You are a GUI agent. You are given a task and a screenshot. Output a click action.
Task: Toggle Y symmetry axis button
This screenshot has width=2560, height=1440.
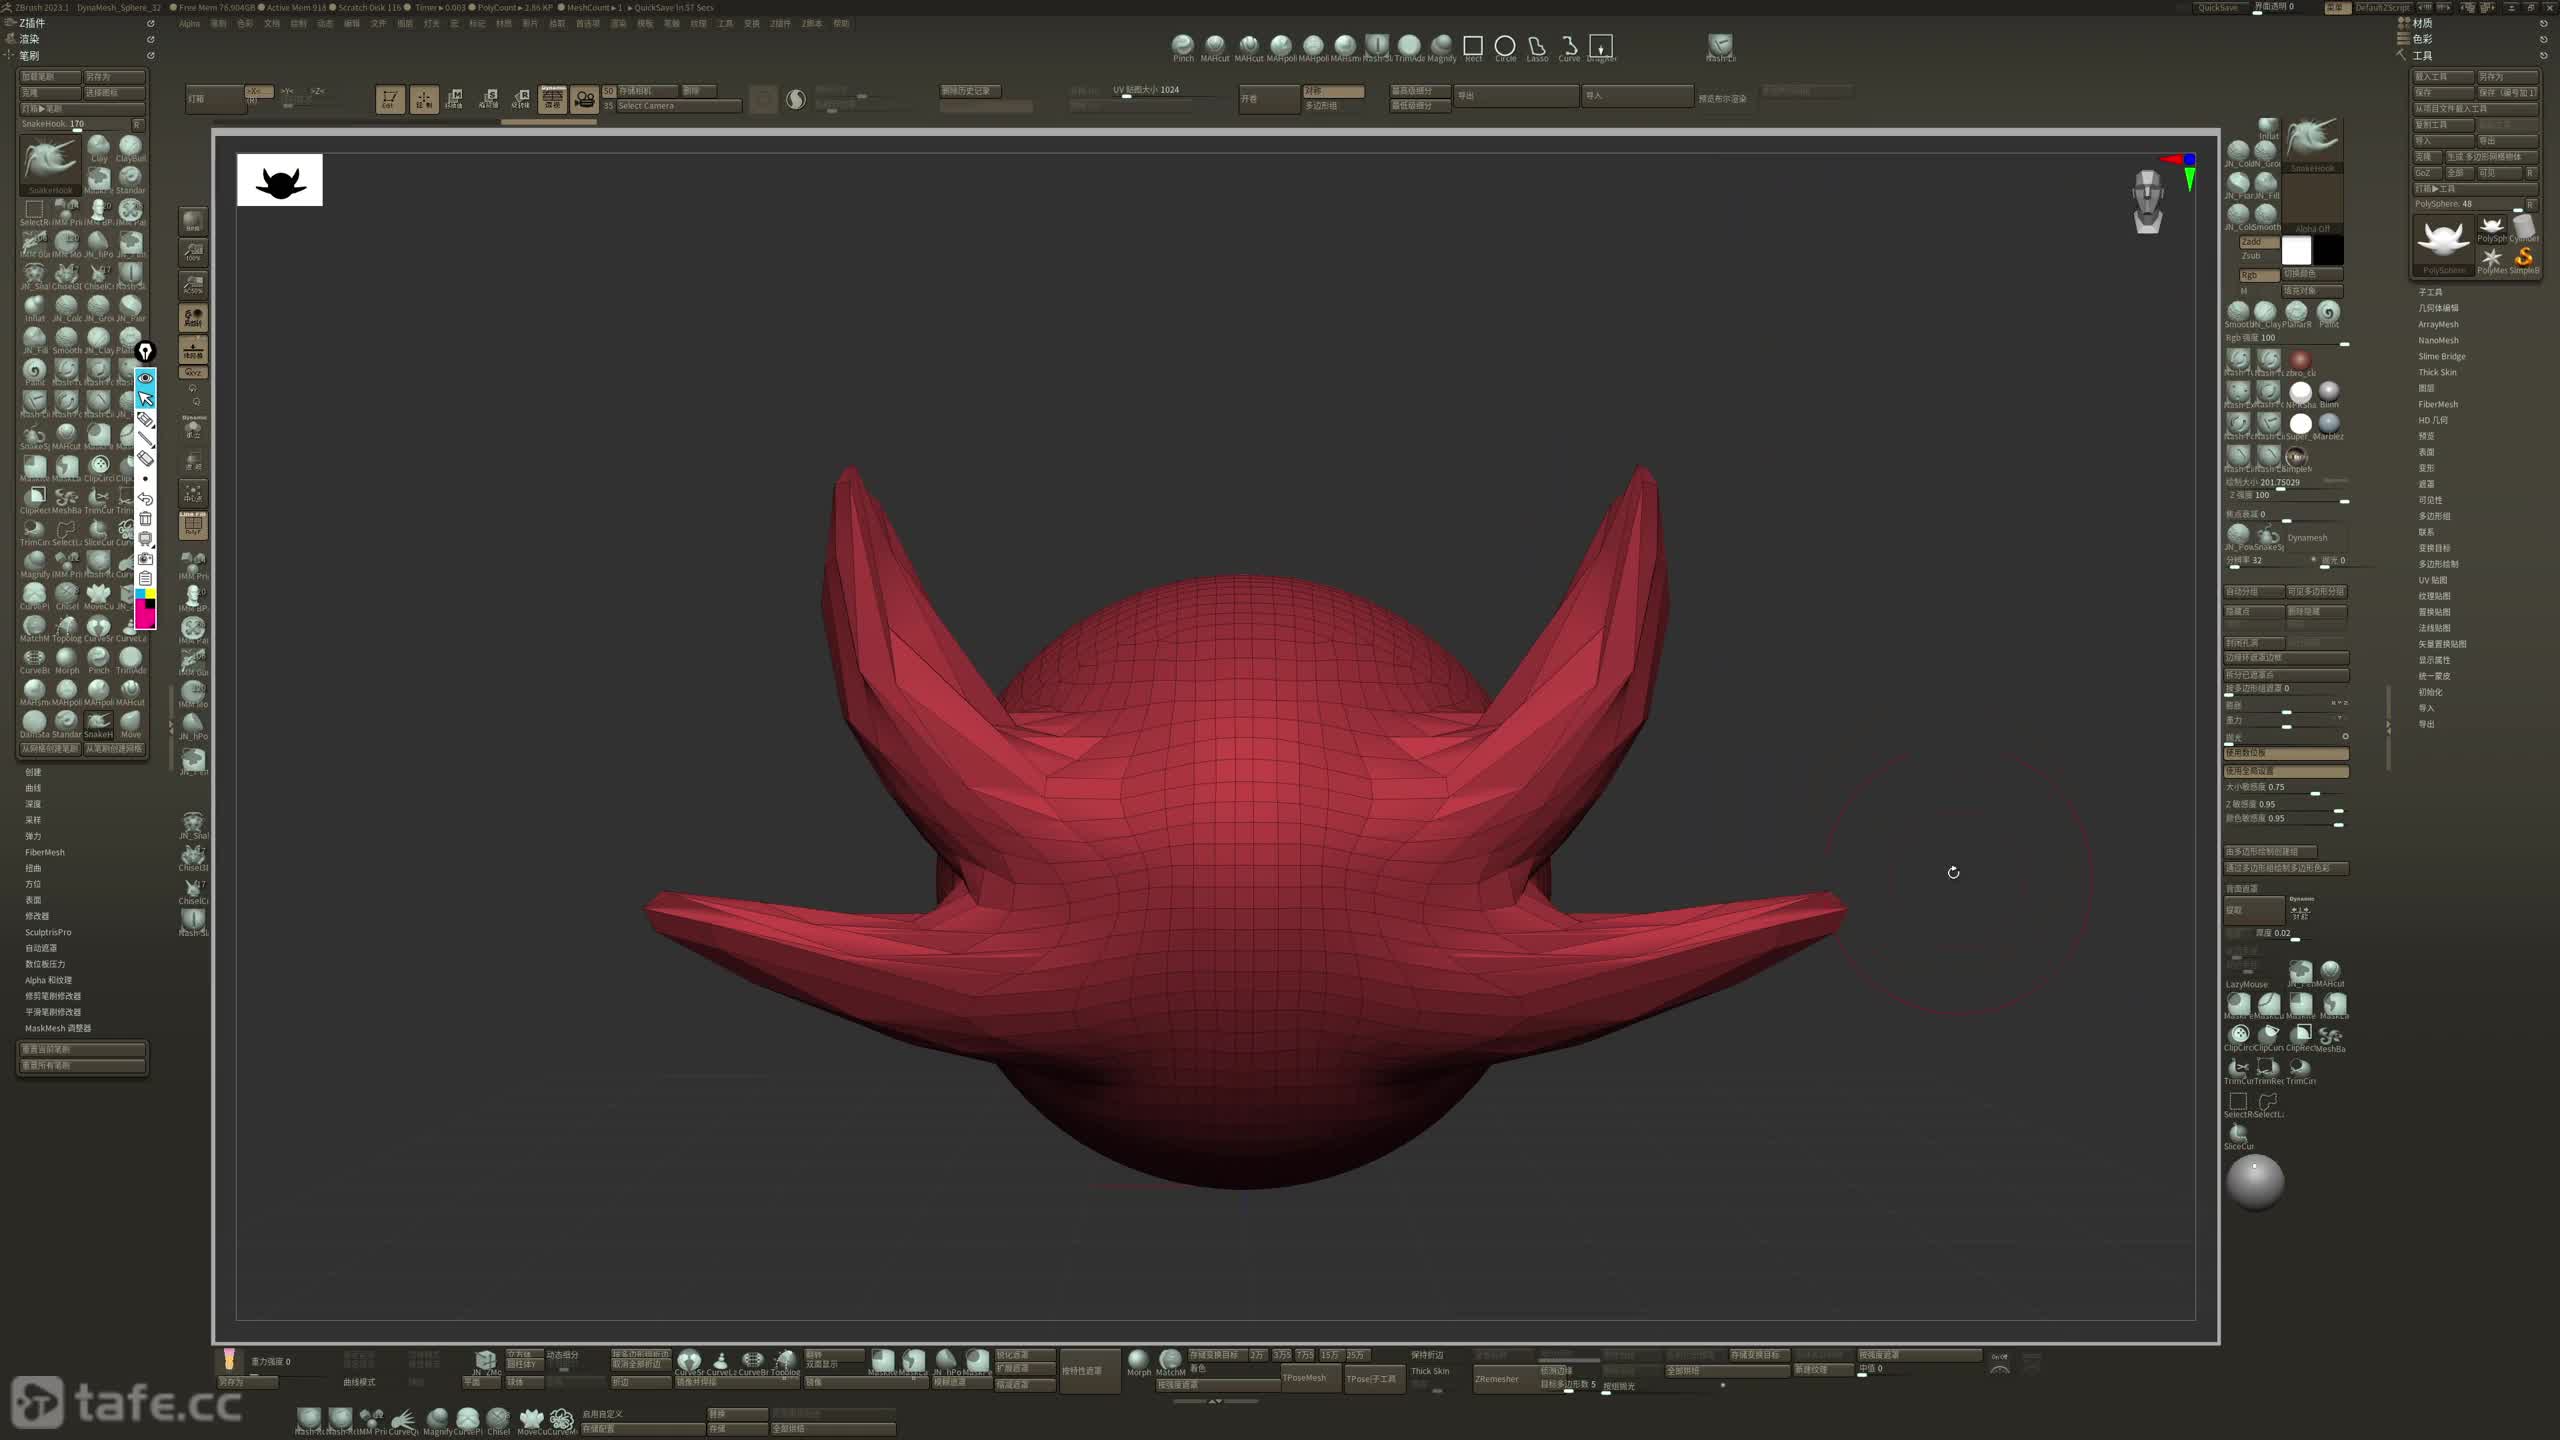click(287, 92)
